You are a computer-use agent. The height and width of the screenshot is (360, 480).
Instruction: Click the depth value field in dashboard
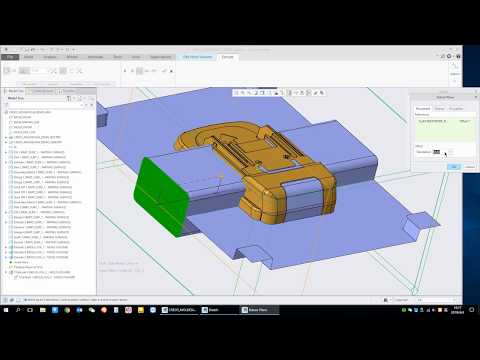pyautogui.click(x=39, y=71)
